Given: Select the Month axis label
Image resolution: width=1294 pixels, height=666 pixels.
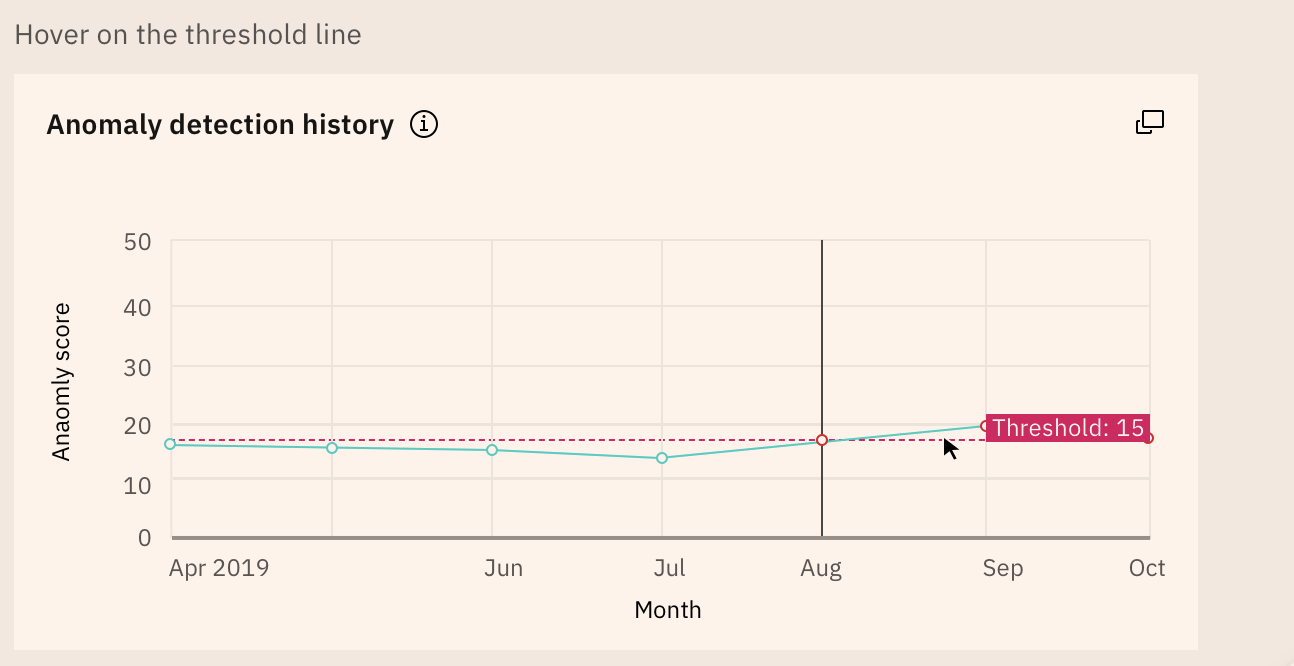Looking at the screenshot, I should click(668, 610).
